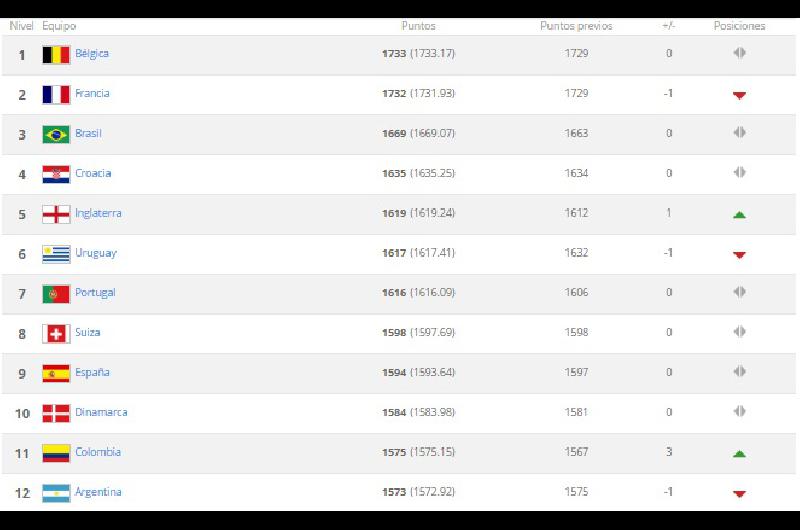Click the unchanged position icon for Bélgica
800x530 pixels.
pyautogui.click(x=739, y=53)
